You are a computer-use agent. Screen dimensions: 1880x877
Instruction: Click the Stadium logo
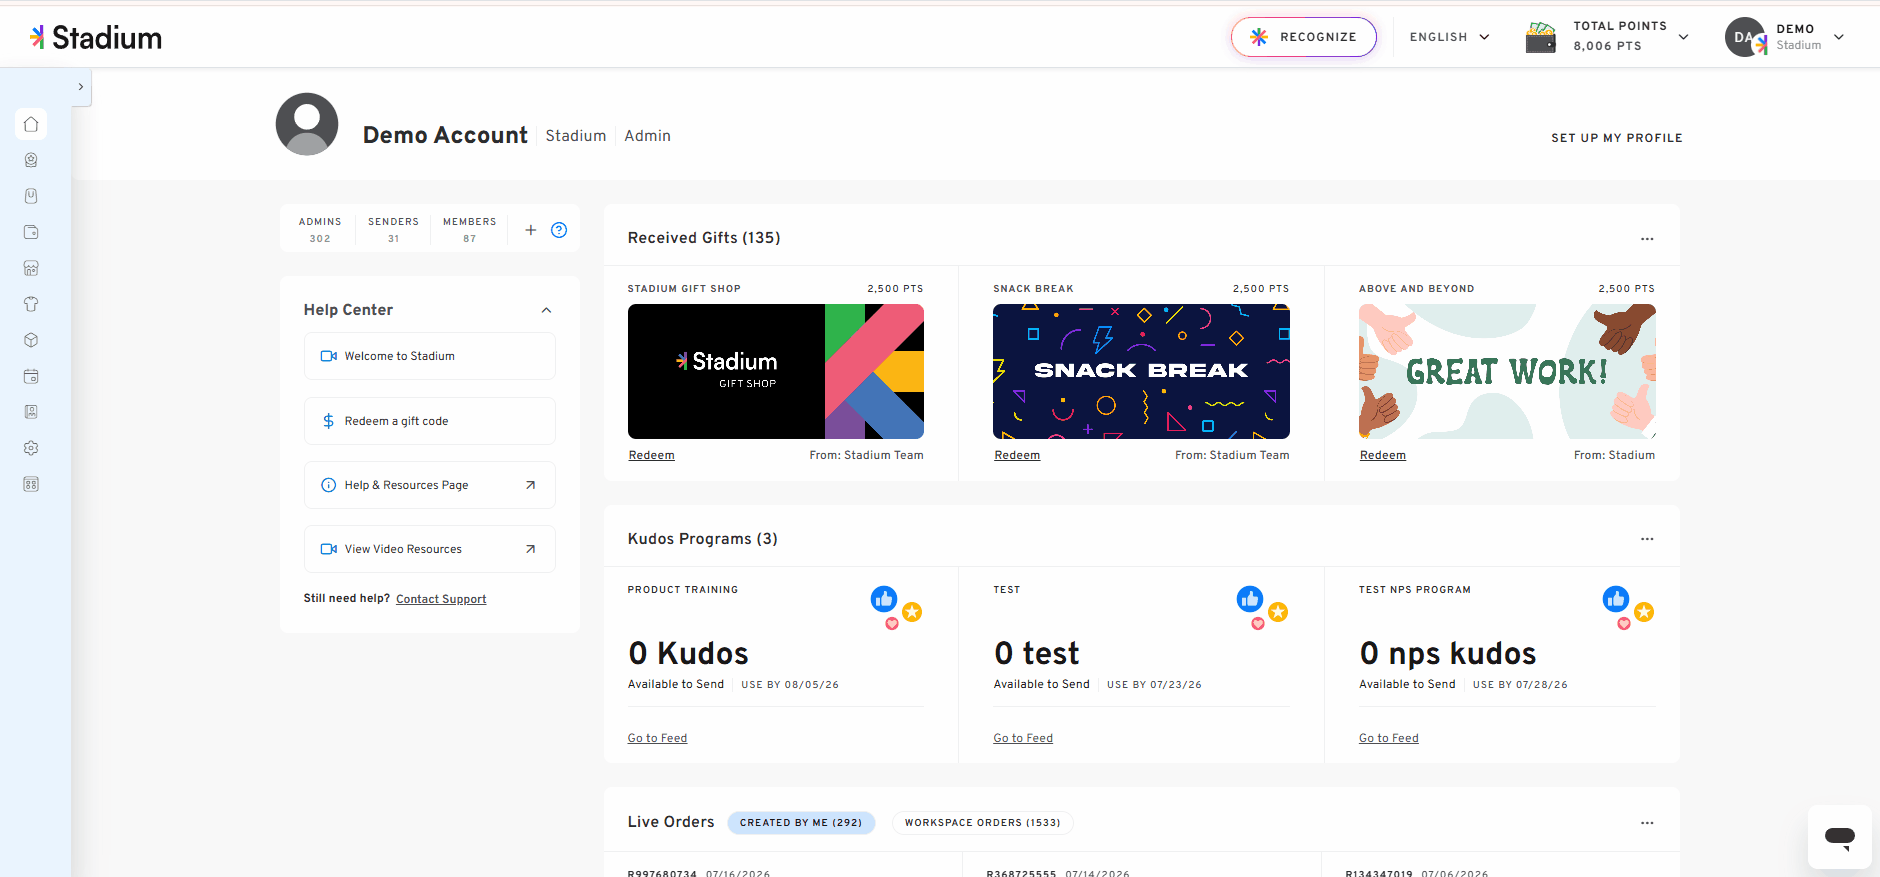point(96,38)
